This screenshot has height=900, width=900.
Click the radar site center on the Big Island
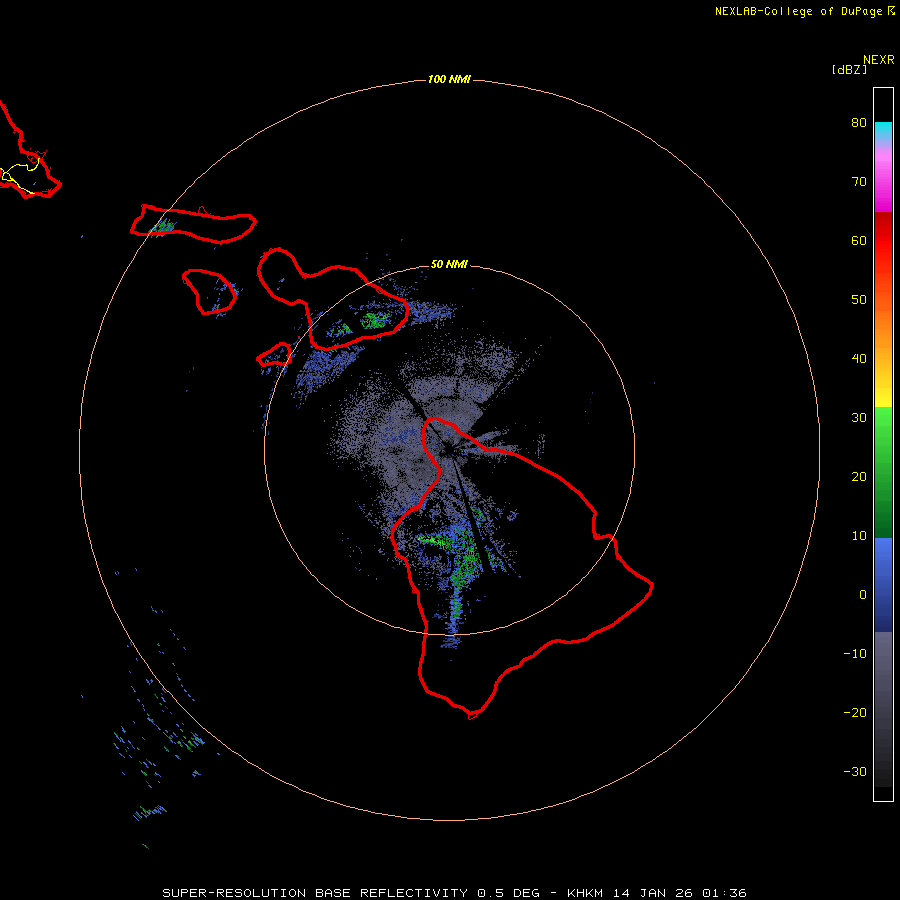tap(449, 449)
